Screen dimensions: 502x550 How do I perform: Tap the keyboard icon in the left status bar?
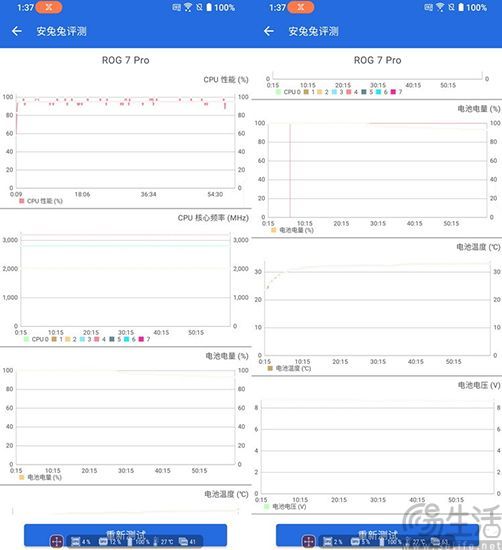[177, 7]
